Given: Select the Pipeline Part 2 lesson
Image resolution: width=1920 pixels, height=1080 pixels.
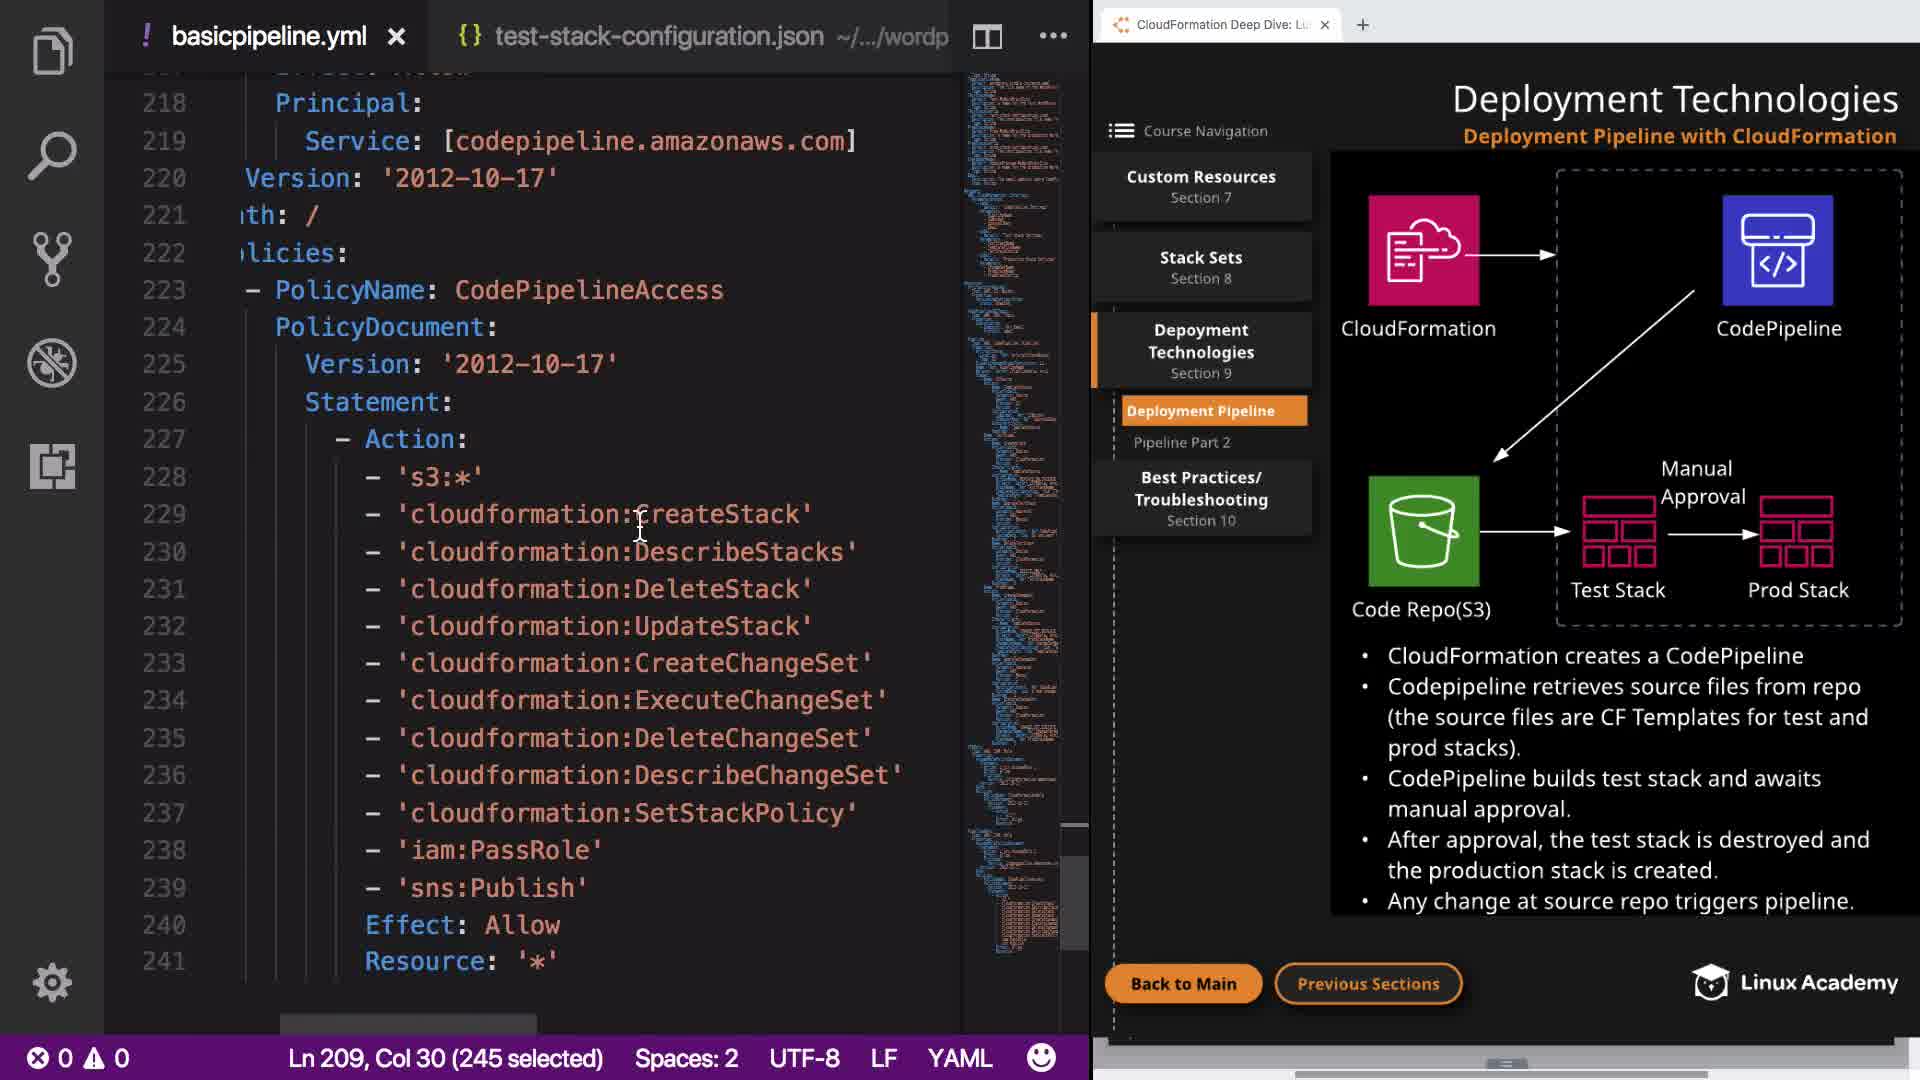Looking at the screenshot, I should [1181, 442].
